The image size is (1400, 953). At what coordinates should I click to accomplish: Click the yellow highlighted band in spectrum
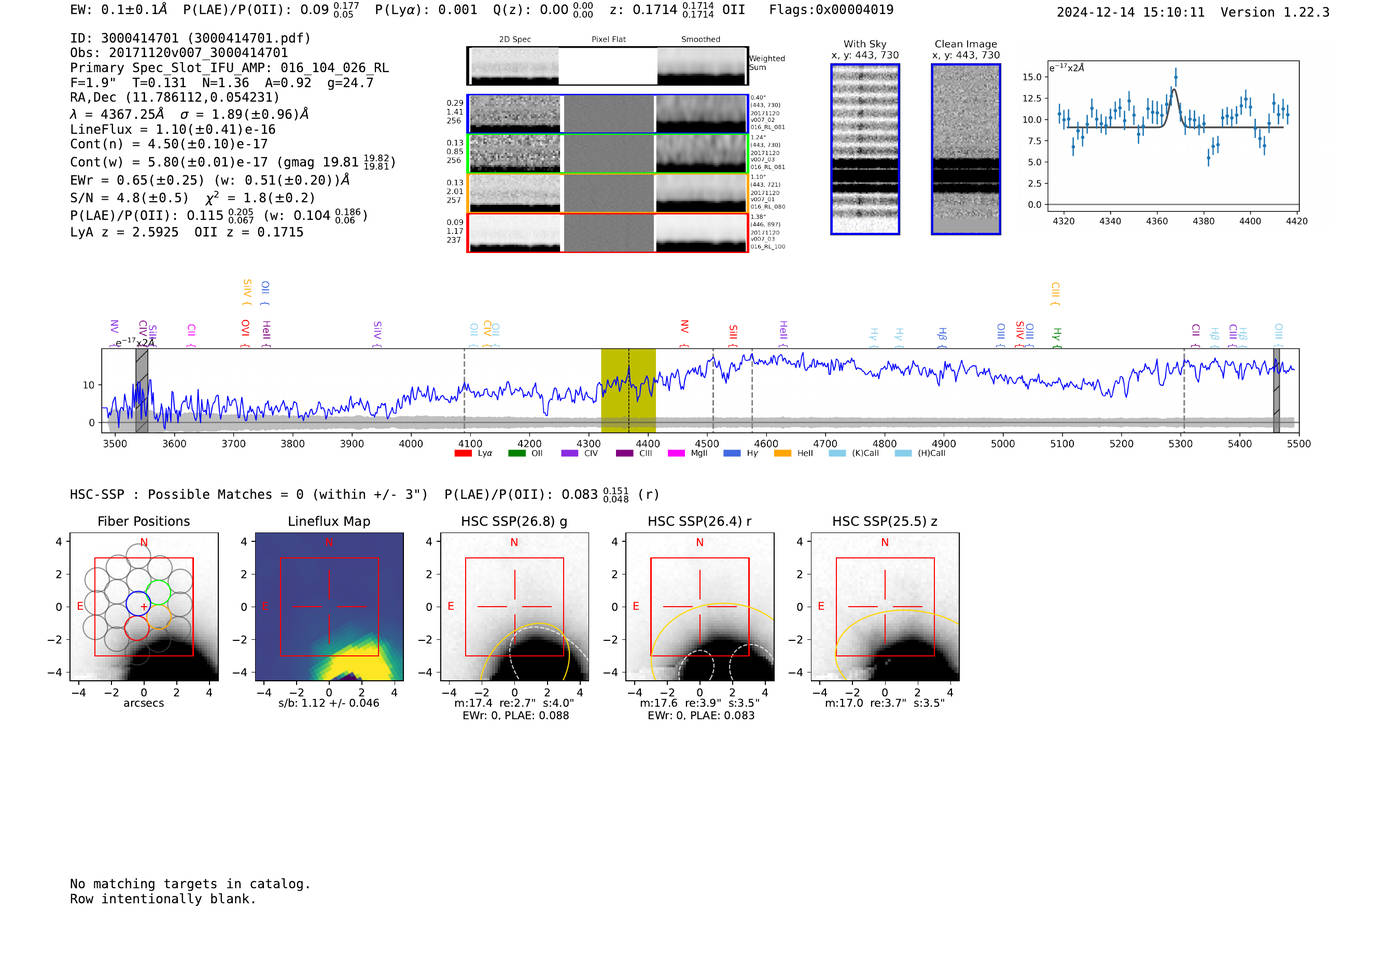628,390
